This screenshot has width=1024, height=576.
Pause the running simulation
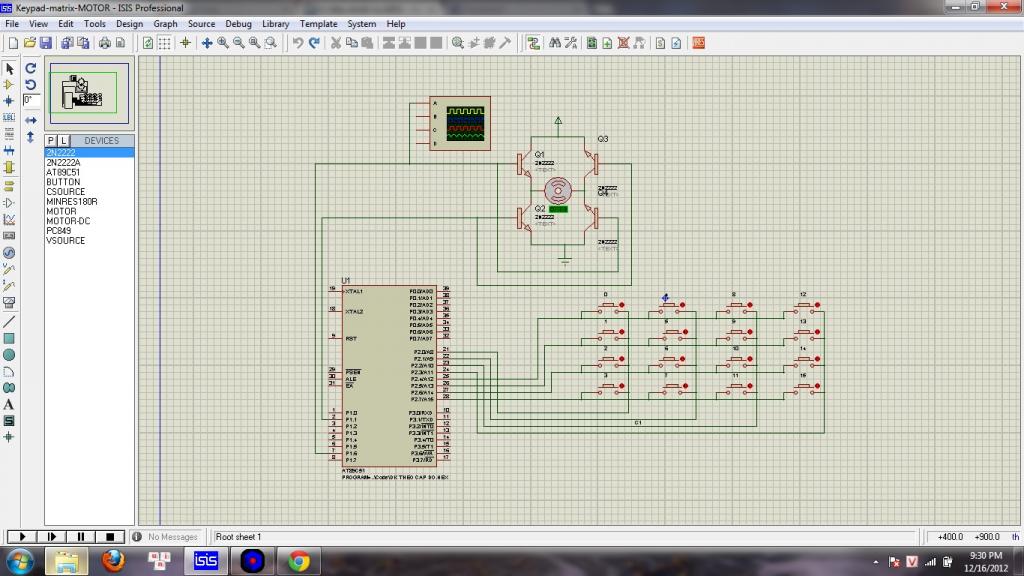point(83,537)
